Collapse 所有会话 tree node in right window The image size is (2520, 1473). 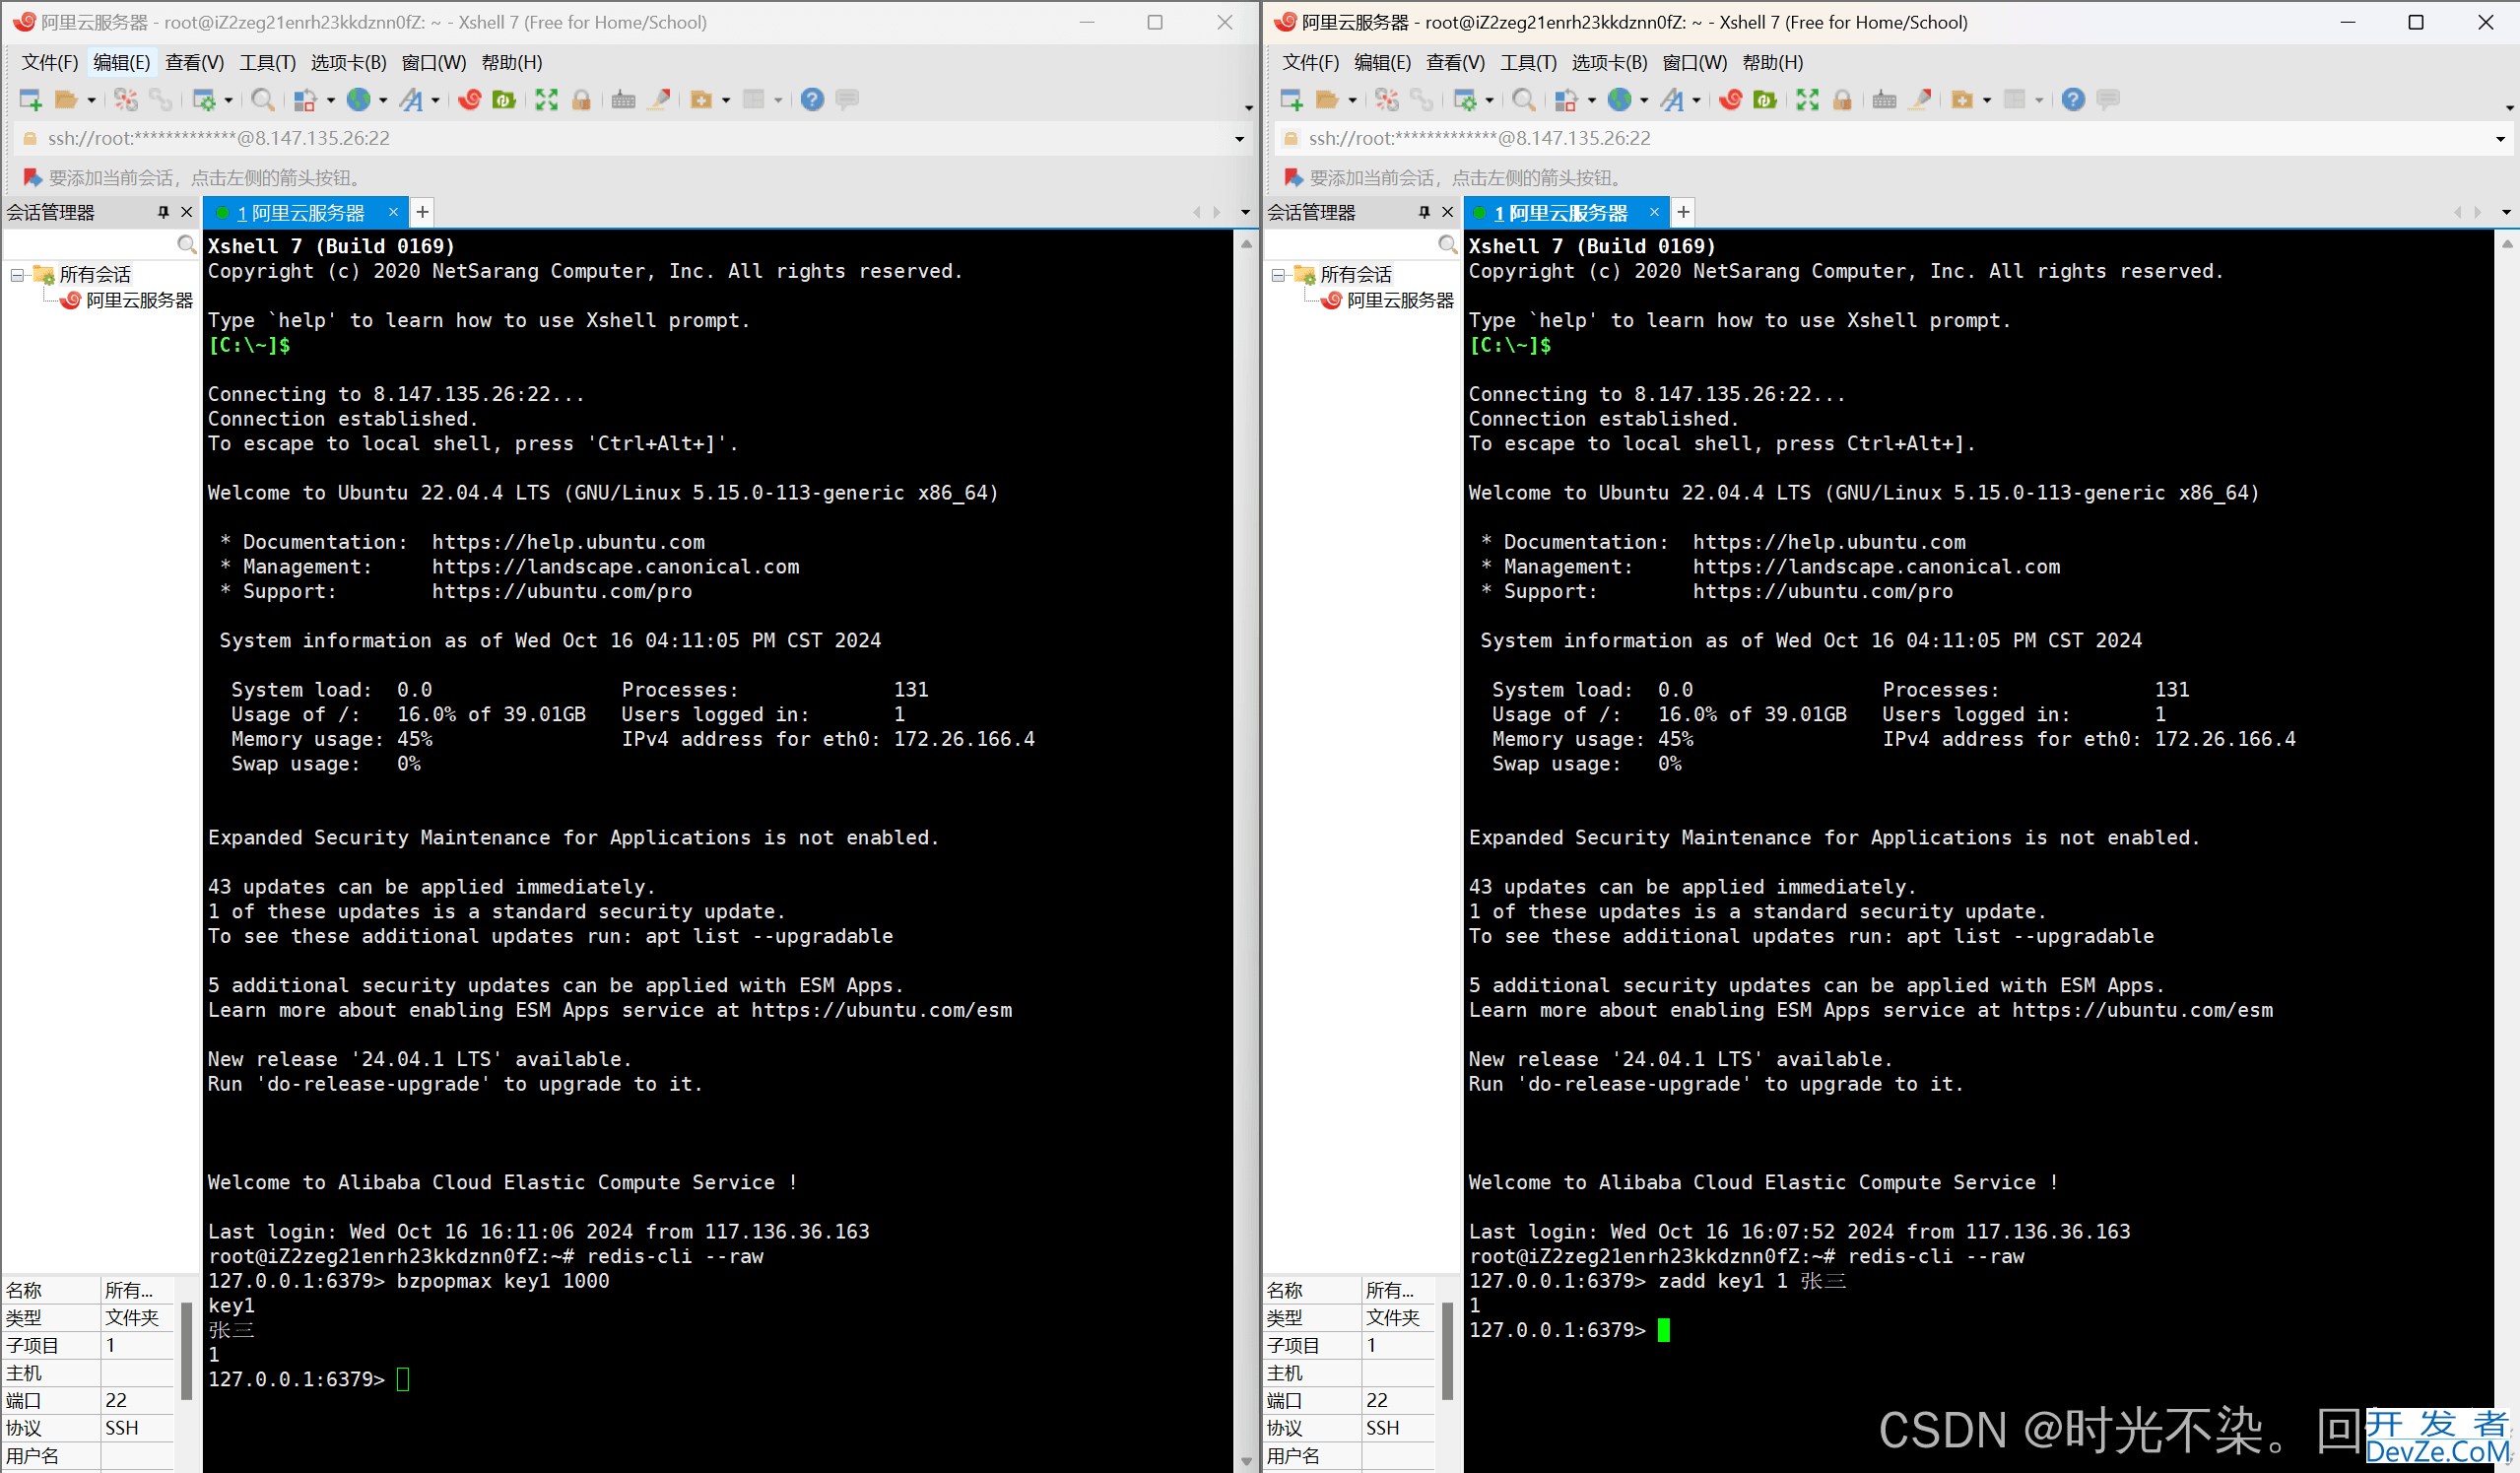(1278, 275)
